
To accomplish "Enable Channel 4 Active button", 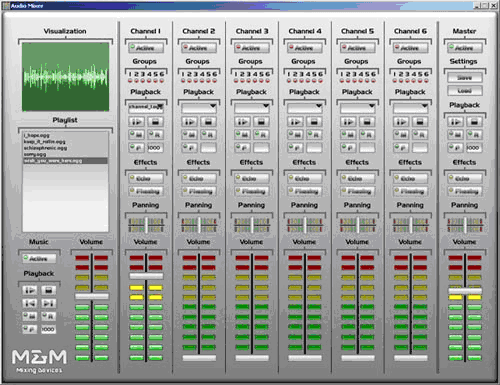I will click(x=305, y=48).
